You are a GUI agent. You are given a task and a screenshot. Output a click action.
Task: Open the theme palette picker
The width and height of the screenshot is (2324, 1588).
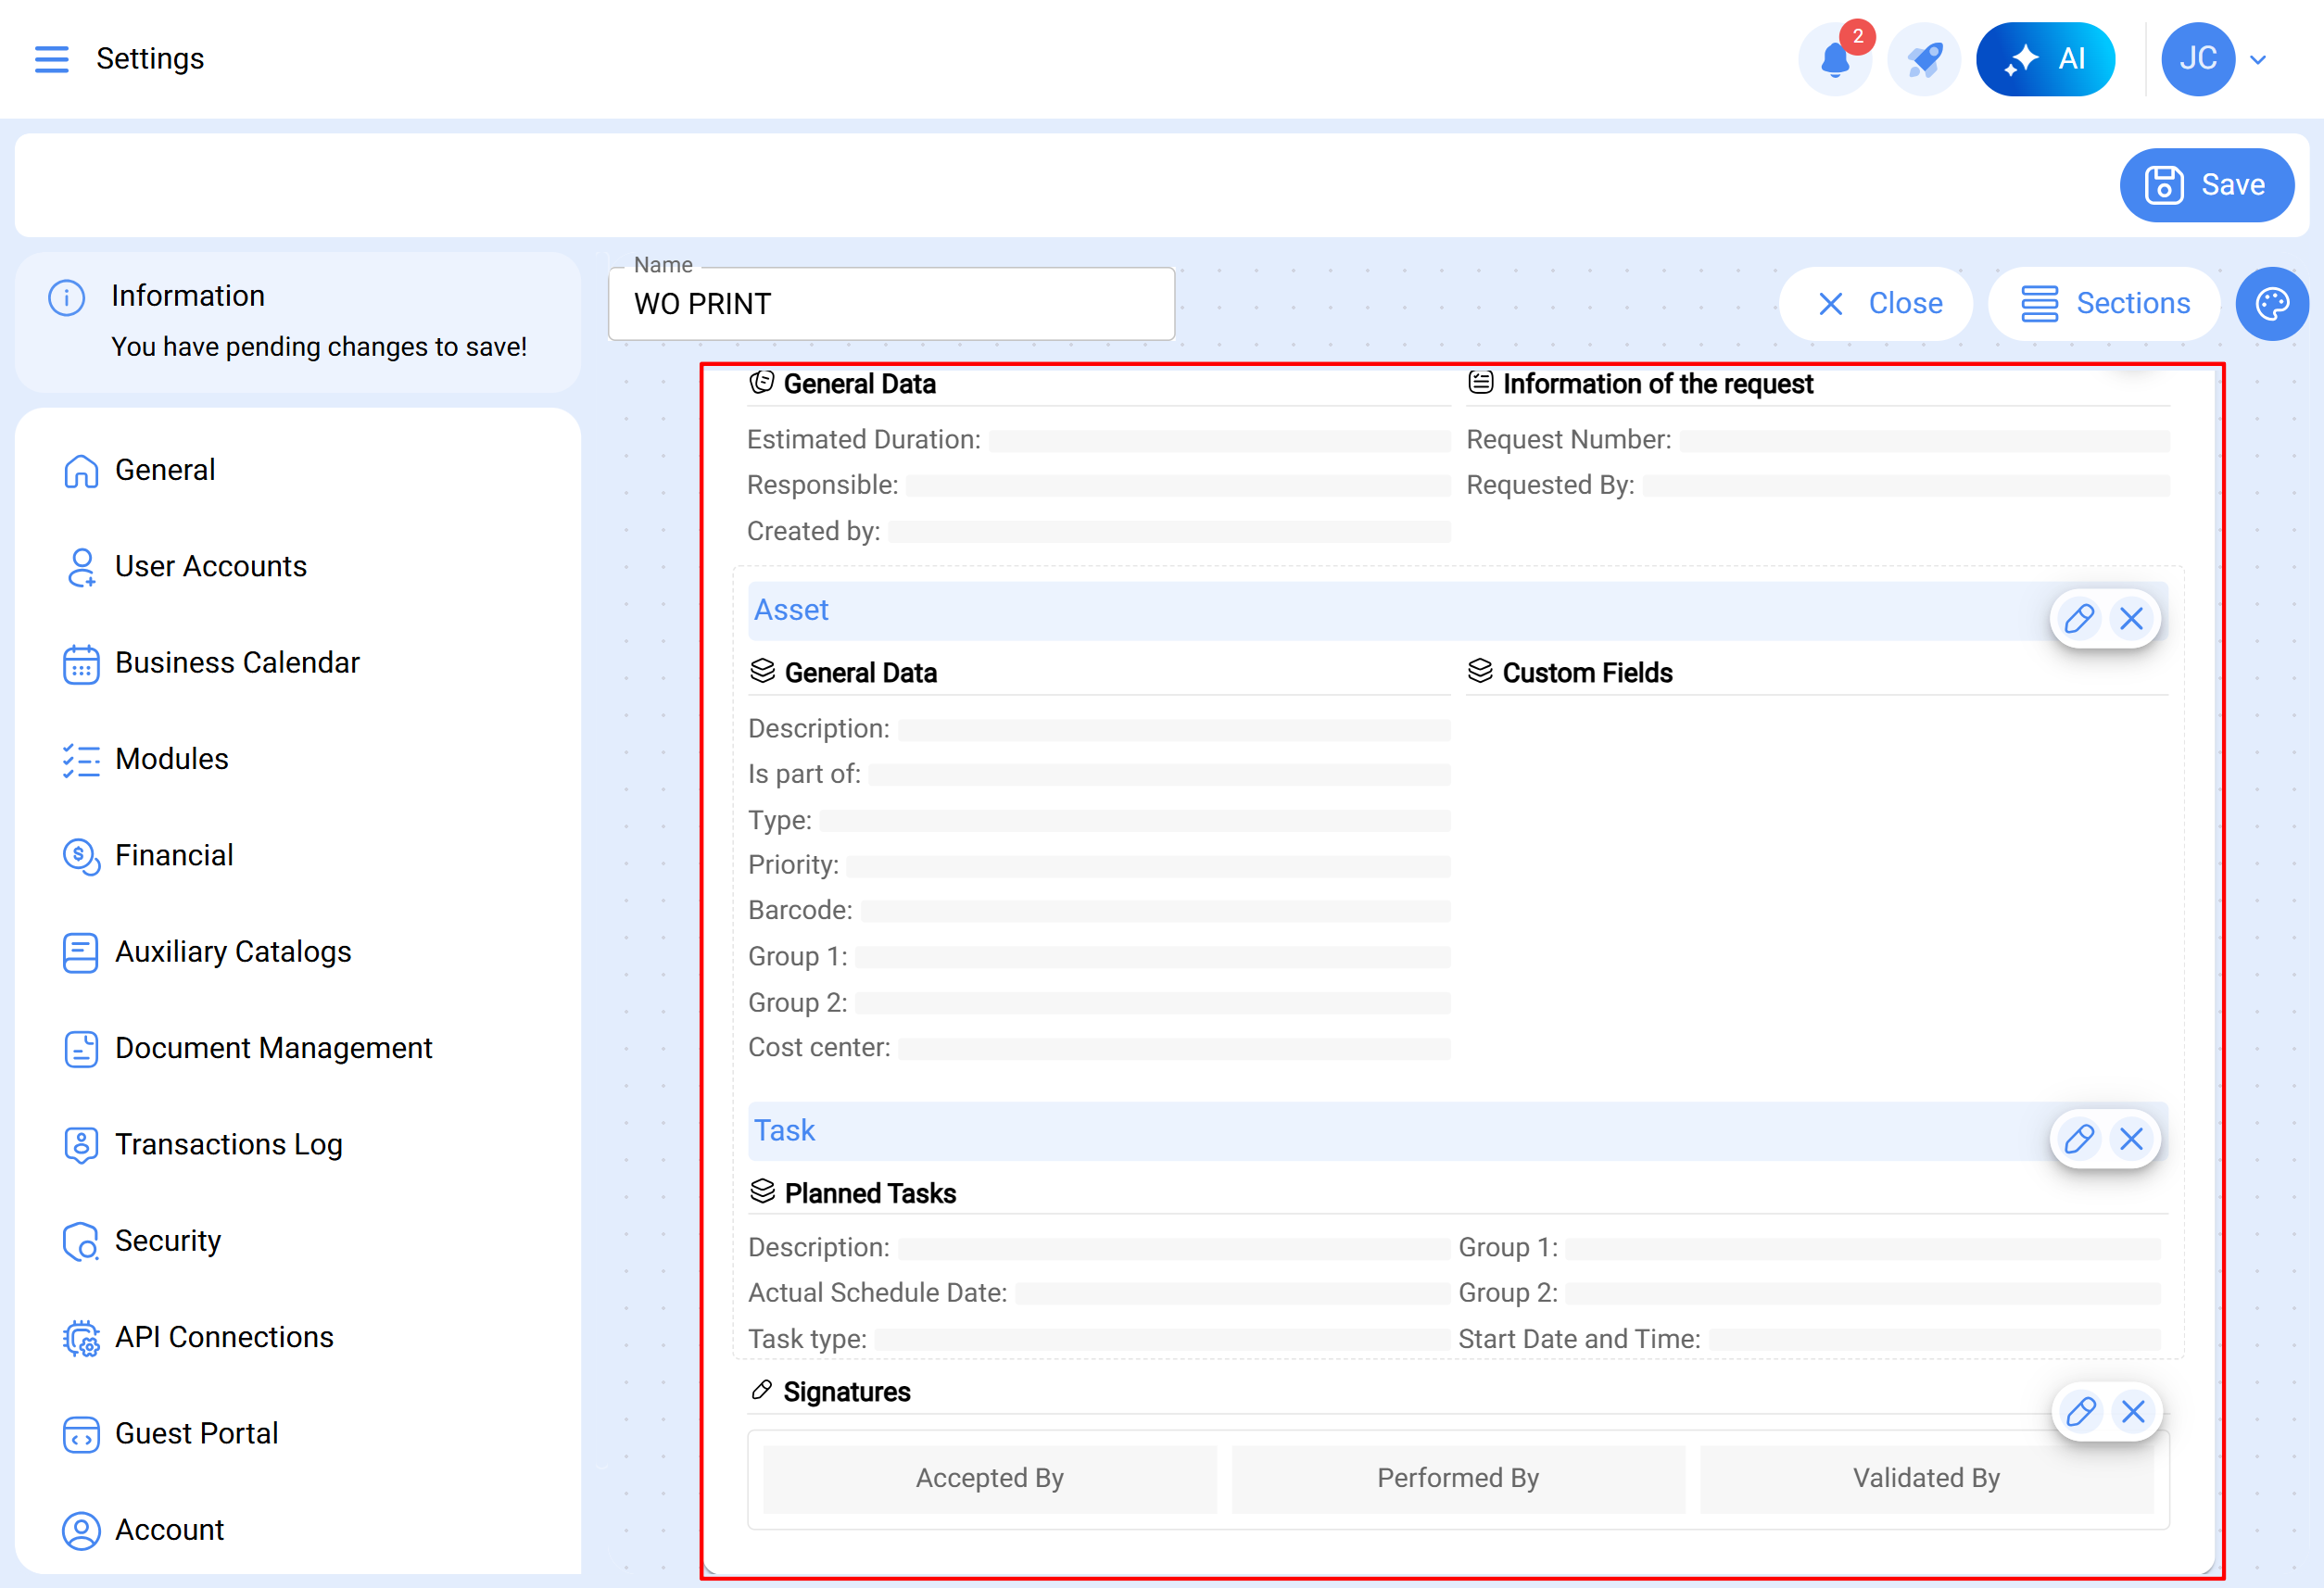click(x=2272, y=303)
